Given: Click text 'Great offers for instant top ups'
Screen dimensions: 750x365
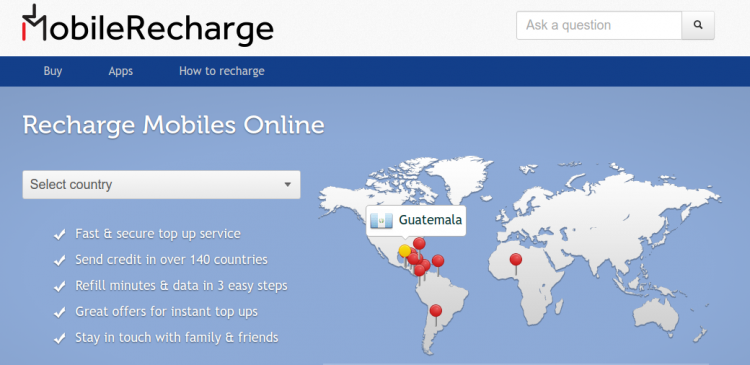Looking at the screenshot, I should [166, 312].
